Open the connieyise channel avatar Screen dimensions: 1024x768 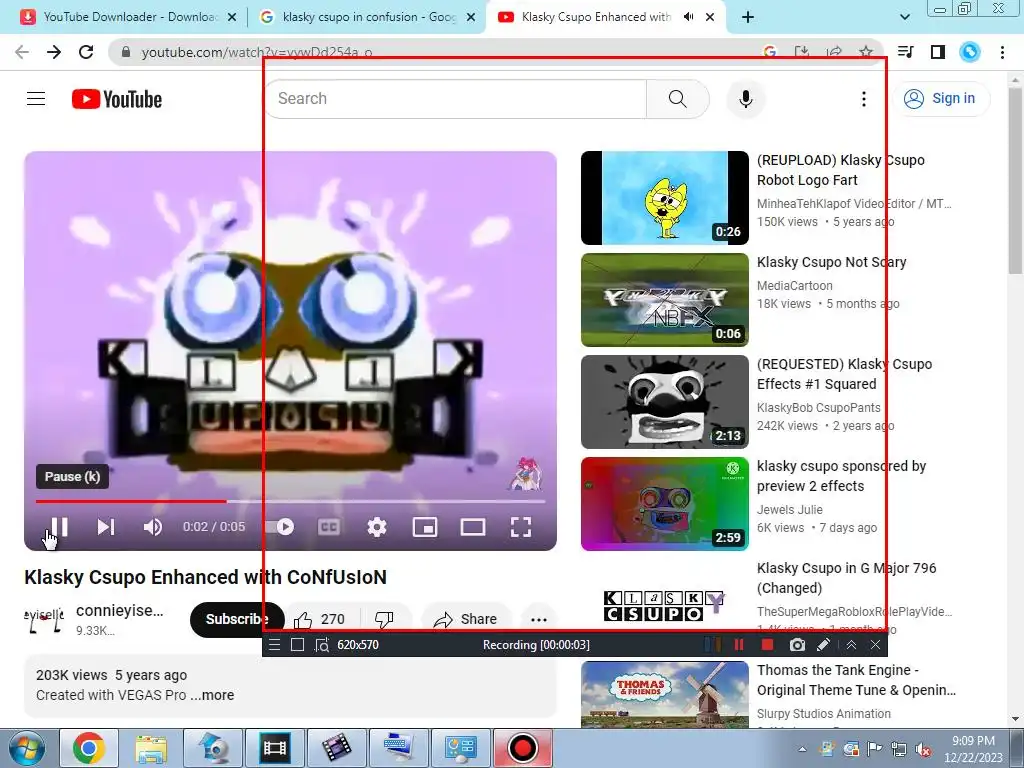pos(44,619)
